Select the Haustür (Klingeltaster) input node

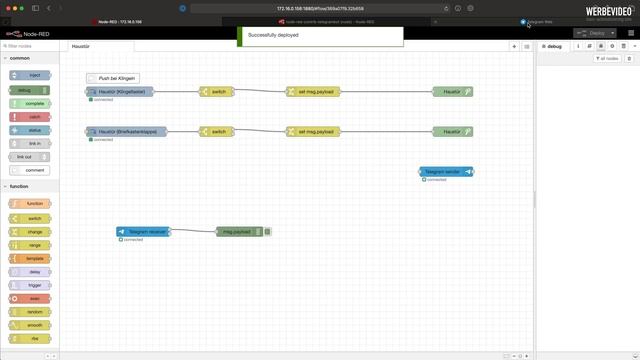click(x=120, y=92)
